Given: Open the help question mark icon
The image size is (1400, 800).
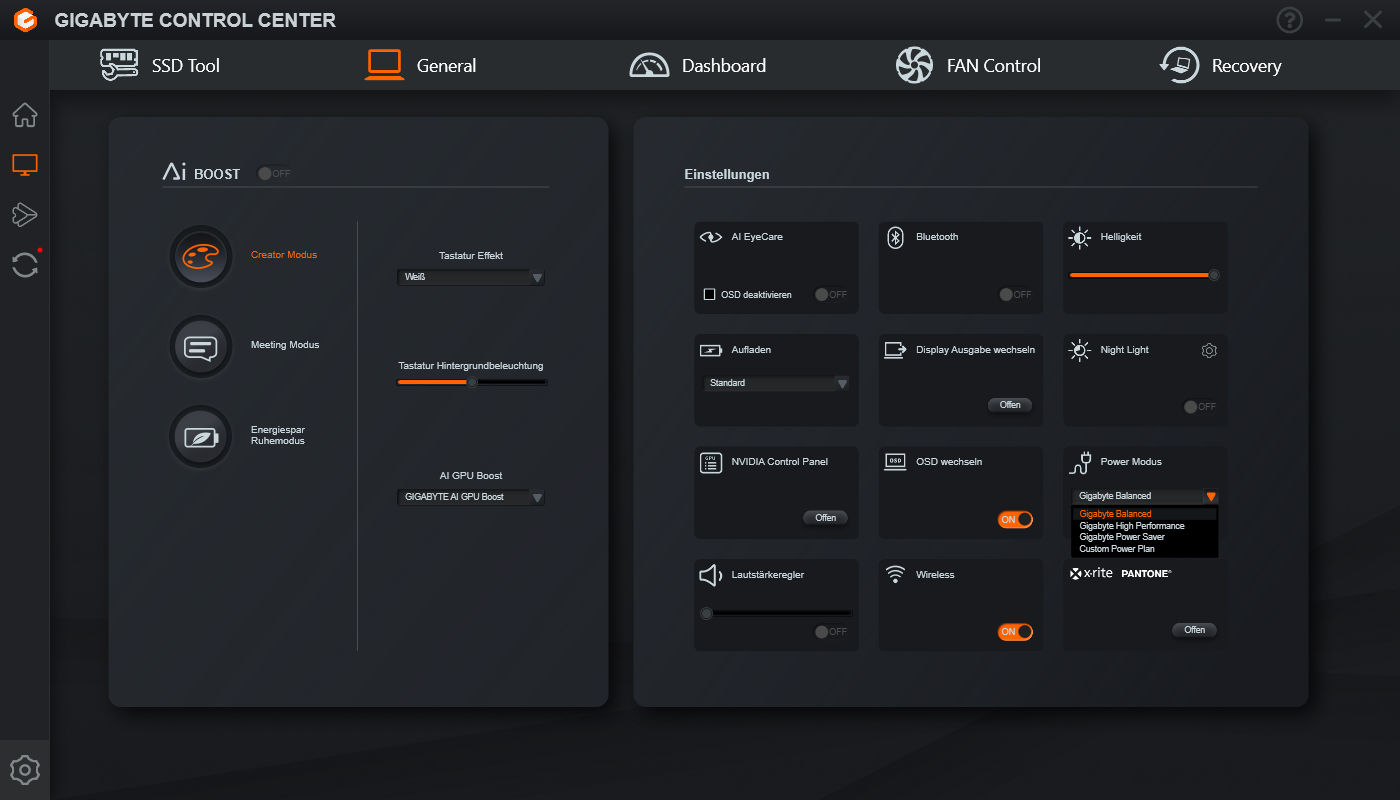Looking at the screenshot, I should click(1290, 20).
